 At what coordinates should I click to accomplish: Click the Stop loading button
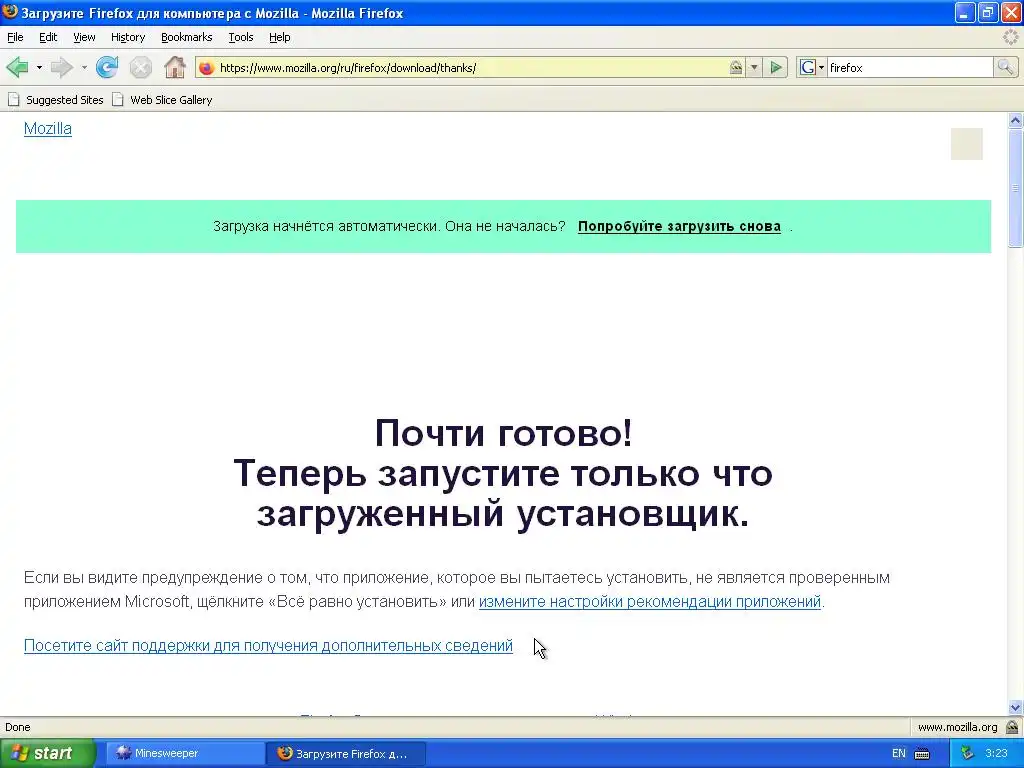coord(140,67)
